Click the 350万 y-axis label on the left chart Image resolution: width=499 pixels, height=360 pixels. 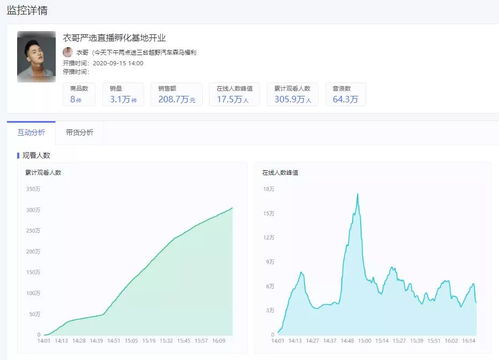[33, 189]
